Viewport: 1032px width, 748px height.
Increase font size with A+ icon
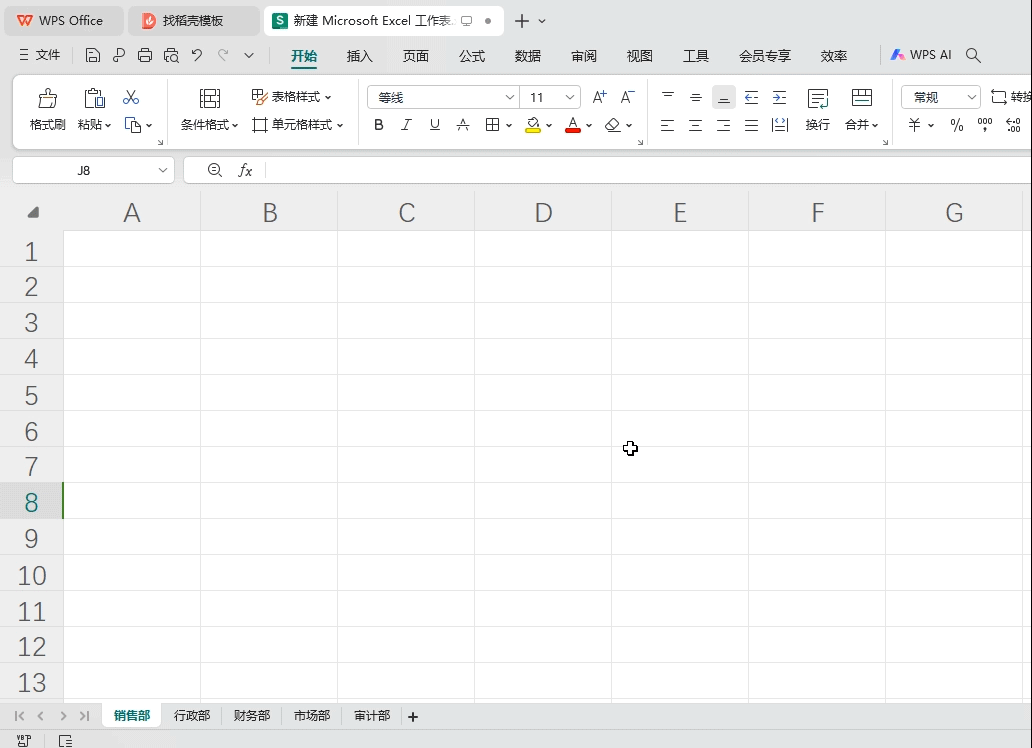[x=599, y=97]
